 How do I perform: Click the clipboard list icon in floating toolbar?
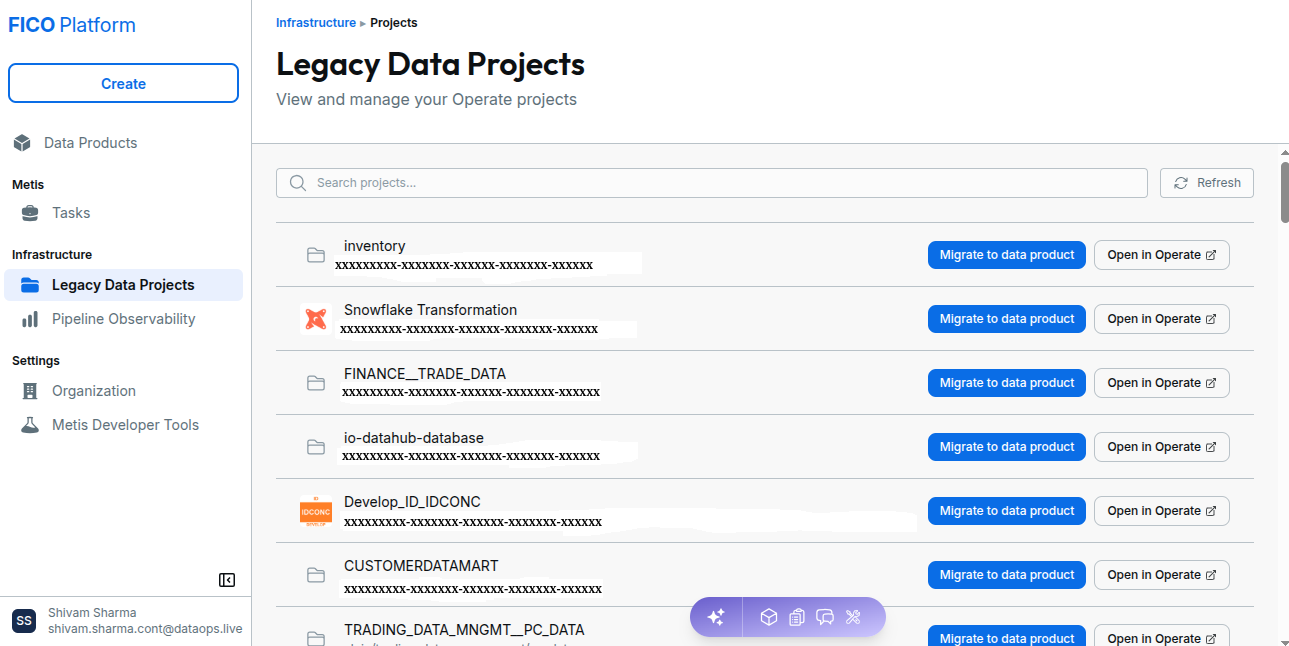click(796, 617)
